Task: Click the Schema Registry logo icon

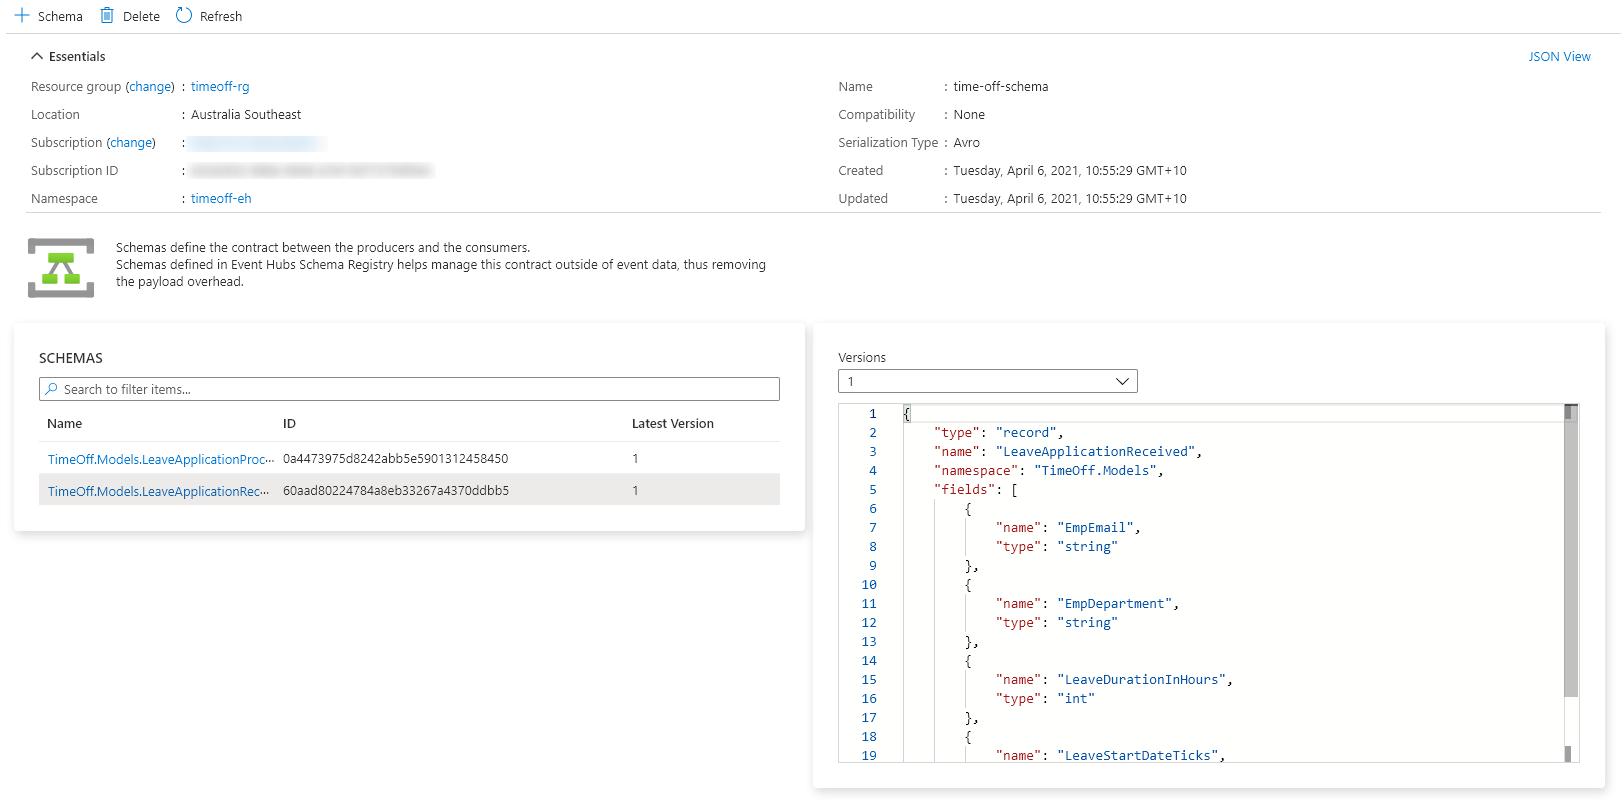Action: click(61, 267)
